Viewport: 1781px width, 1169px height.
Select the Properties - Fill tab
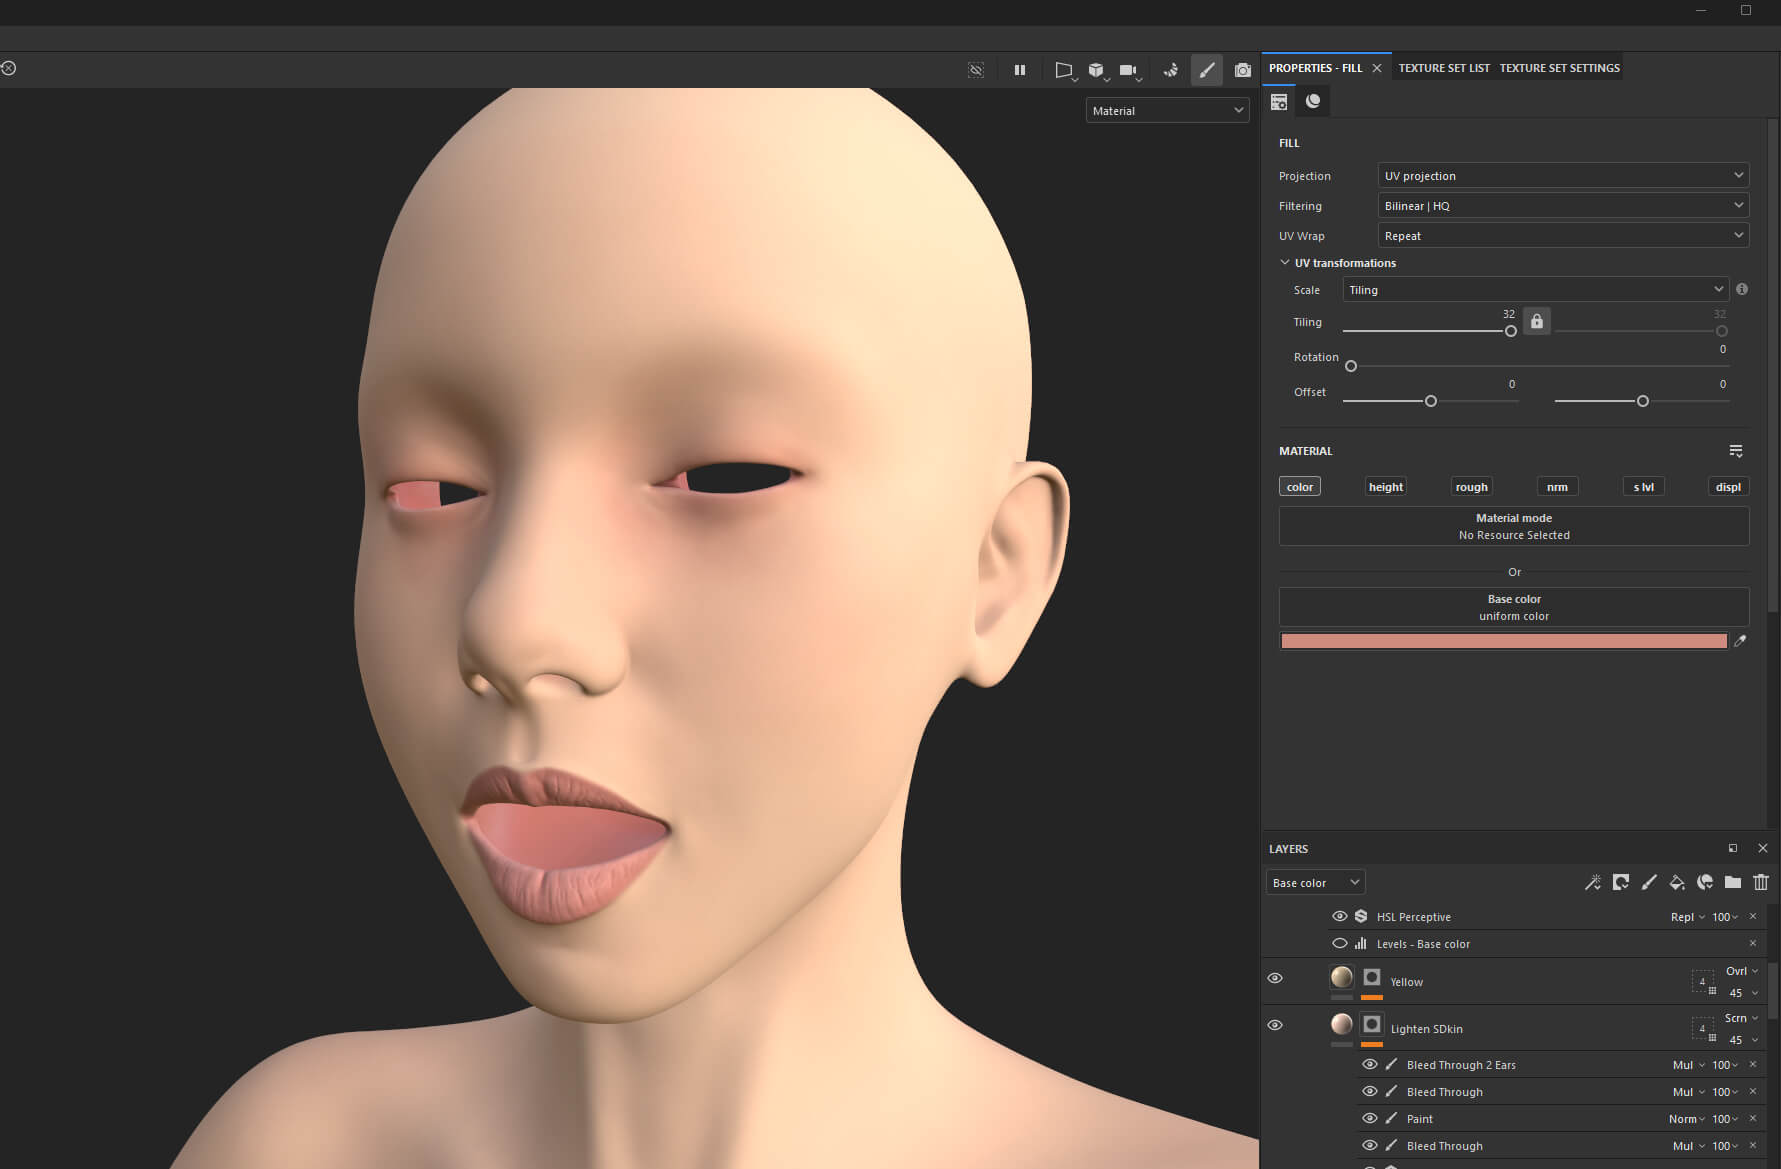(x=1315, y=68)
